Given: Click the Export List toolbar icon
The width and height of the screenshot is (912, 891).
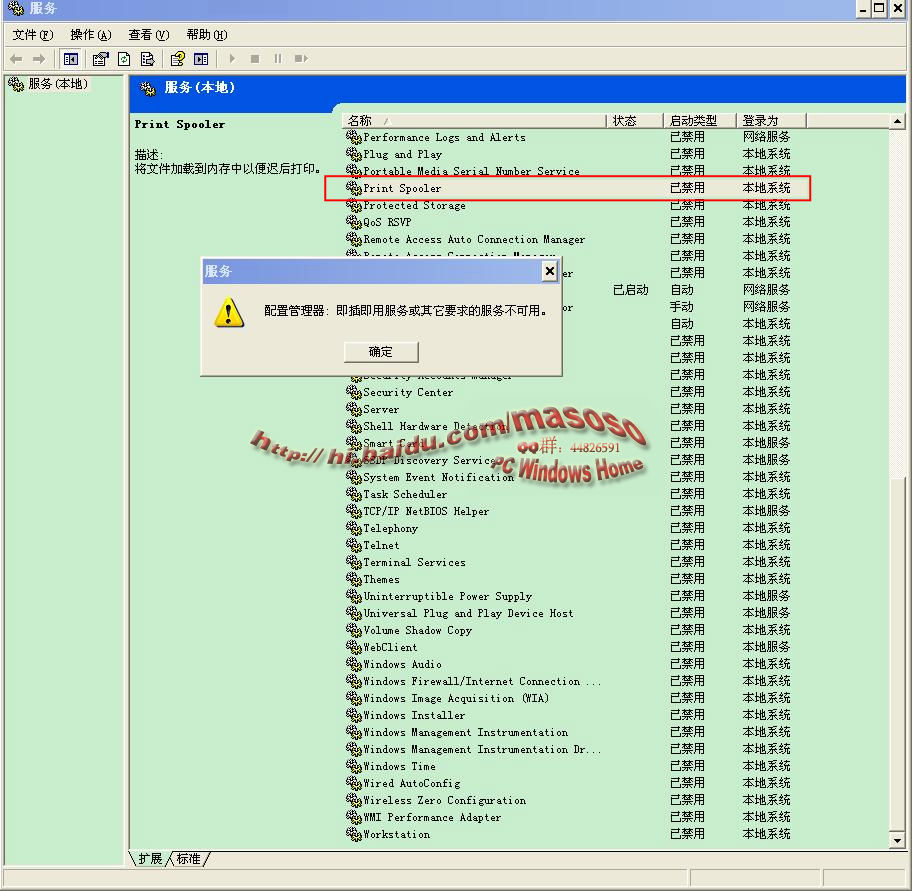Looking at the screenshot, I should (x=148, y=59).
